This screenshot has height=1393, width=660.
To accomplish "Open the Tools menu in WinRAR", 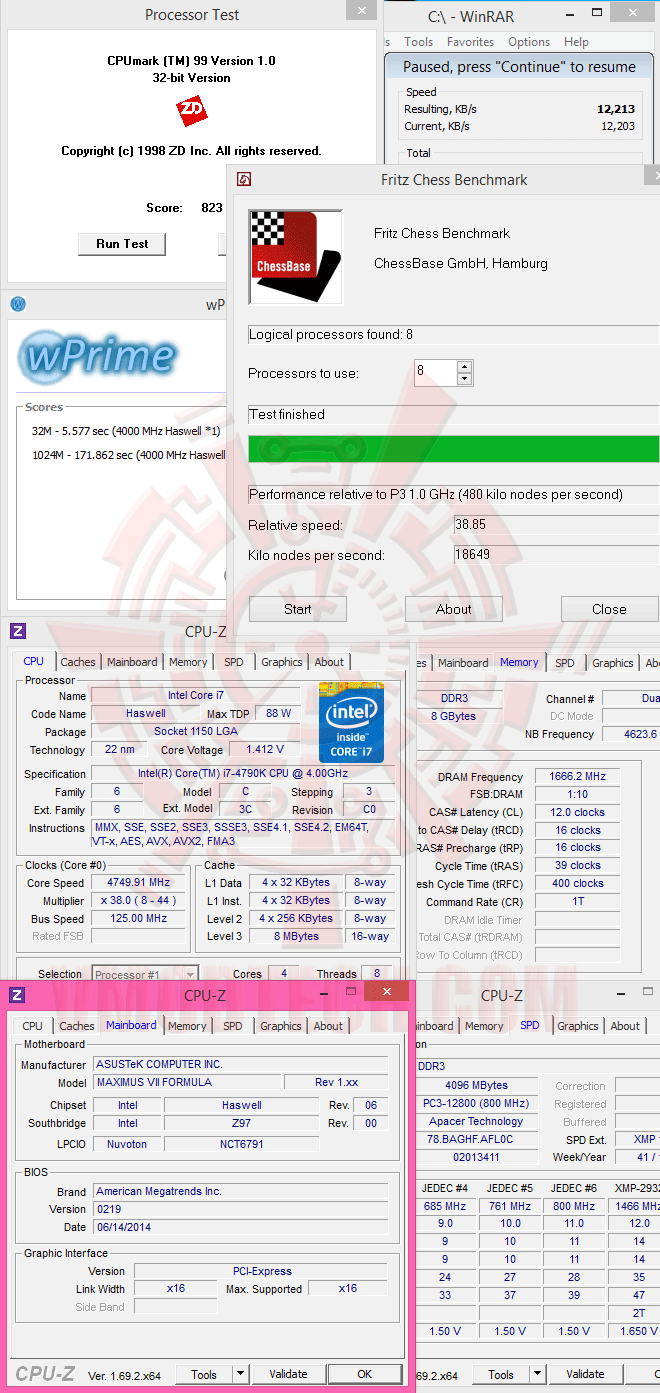I will 419,42.
